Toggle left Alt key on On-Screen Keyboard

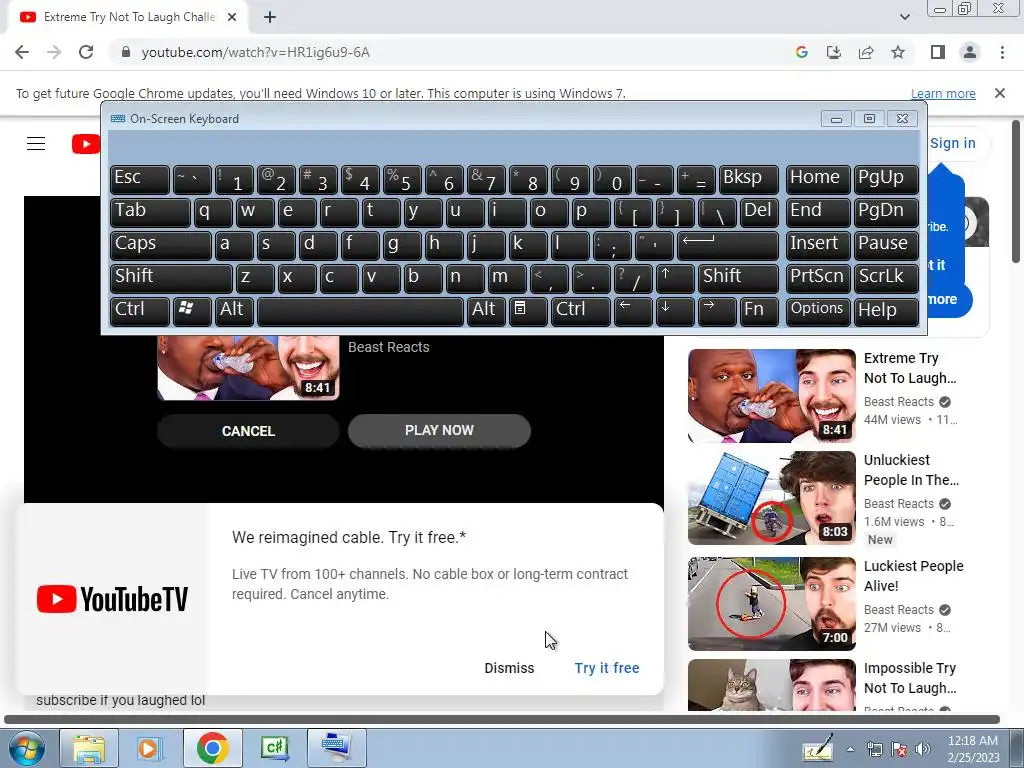[234, 311]
